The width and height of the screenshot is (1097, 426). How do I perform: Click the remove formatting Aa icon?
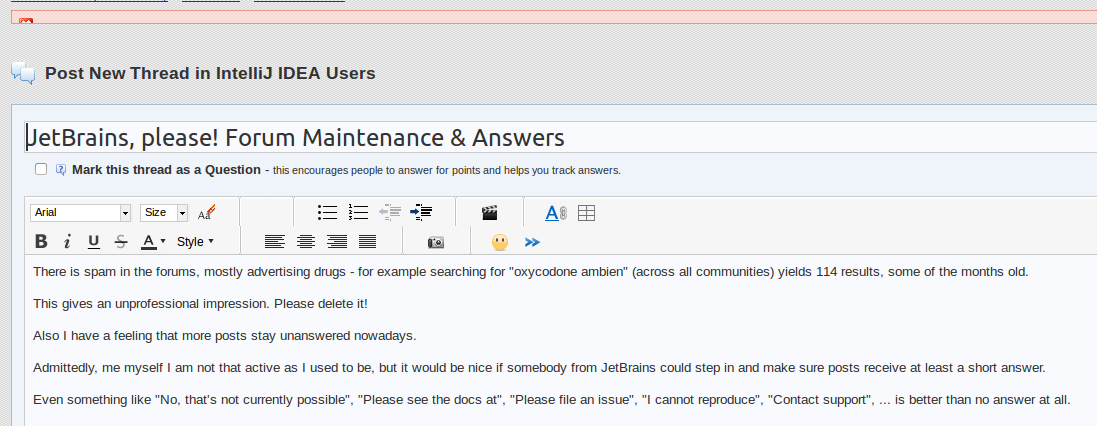206,213
